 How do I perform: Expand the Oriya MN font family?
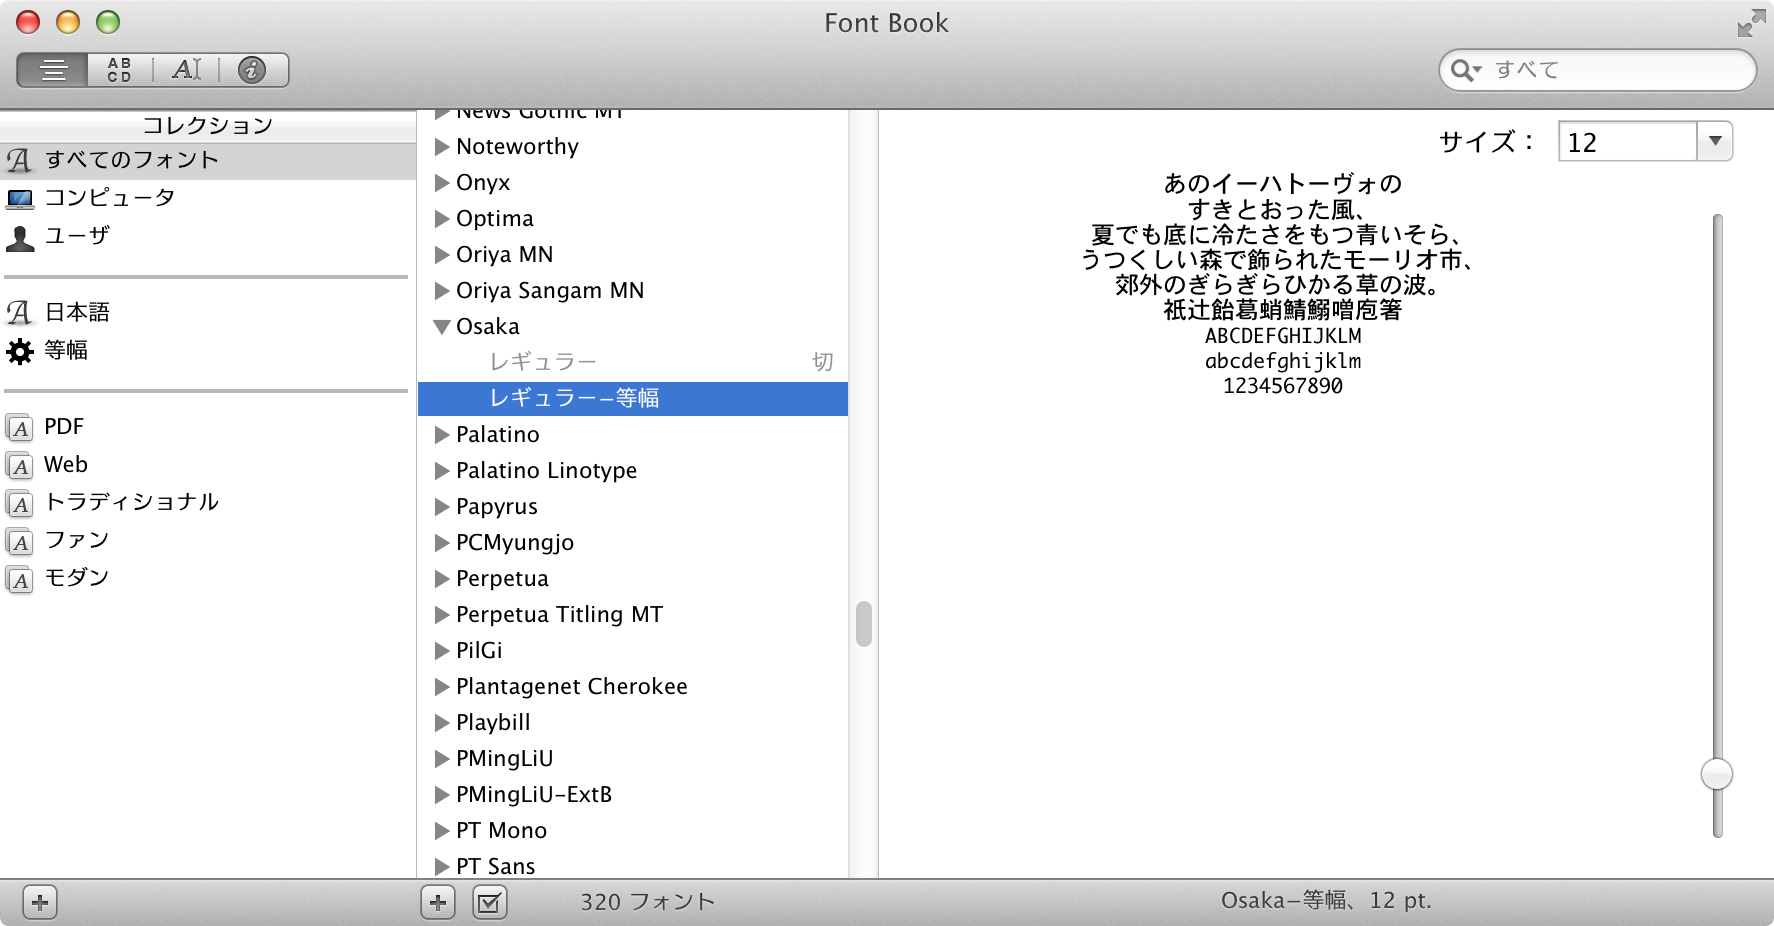pyautogui.click(x=441, y=255)
